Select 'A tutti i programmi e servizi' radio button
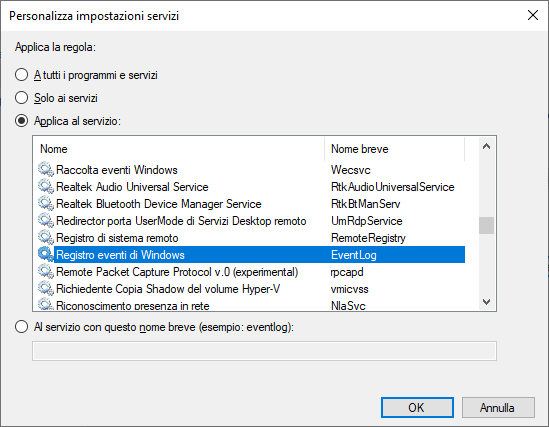The image size is (549, 427). tap(21, 75)
